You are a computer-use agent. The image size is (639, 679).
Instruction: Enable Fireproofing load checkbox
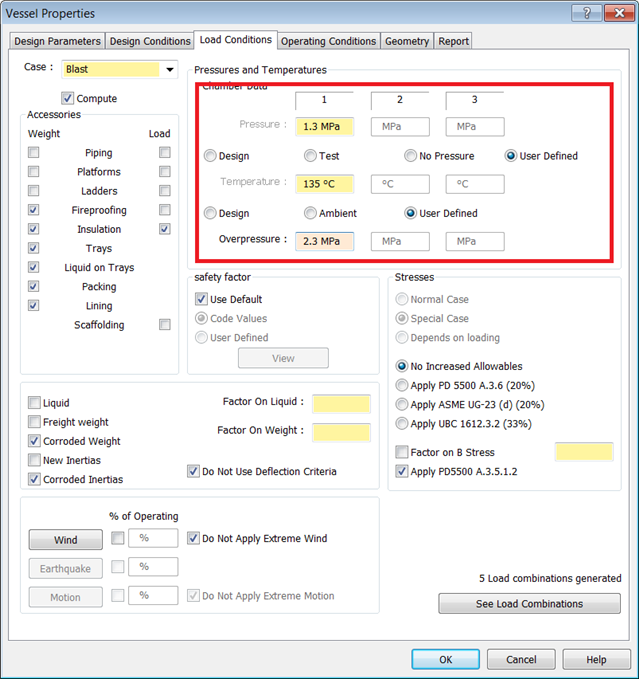point(165,210)
